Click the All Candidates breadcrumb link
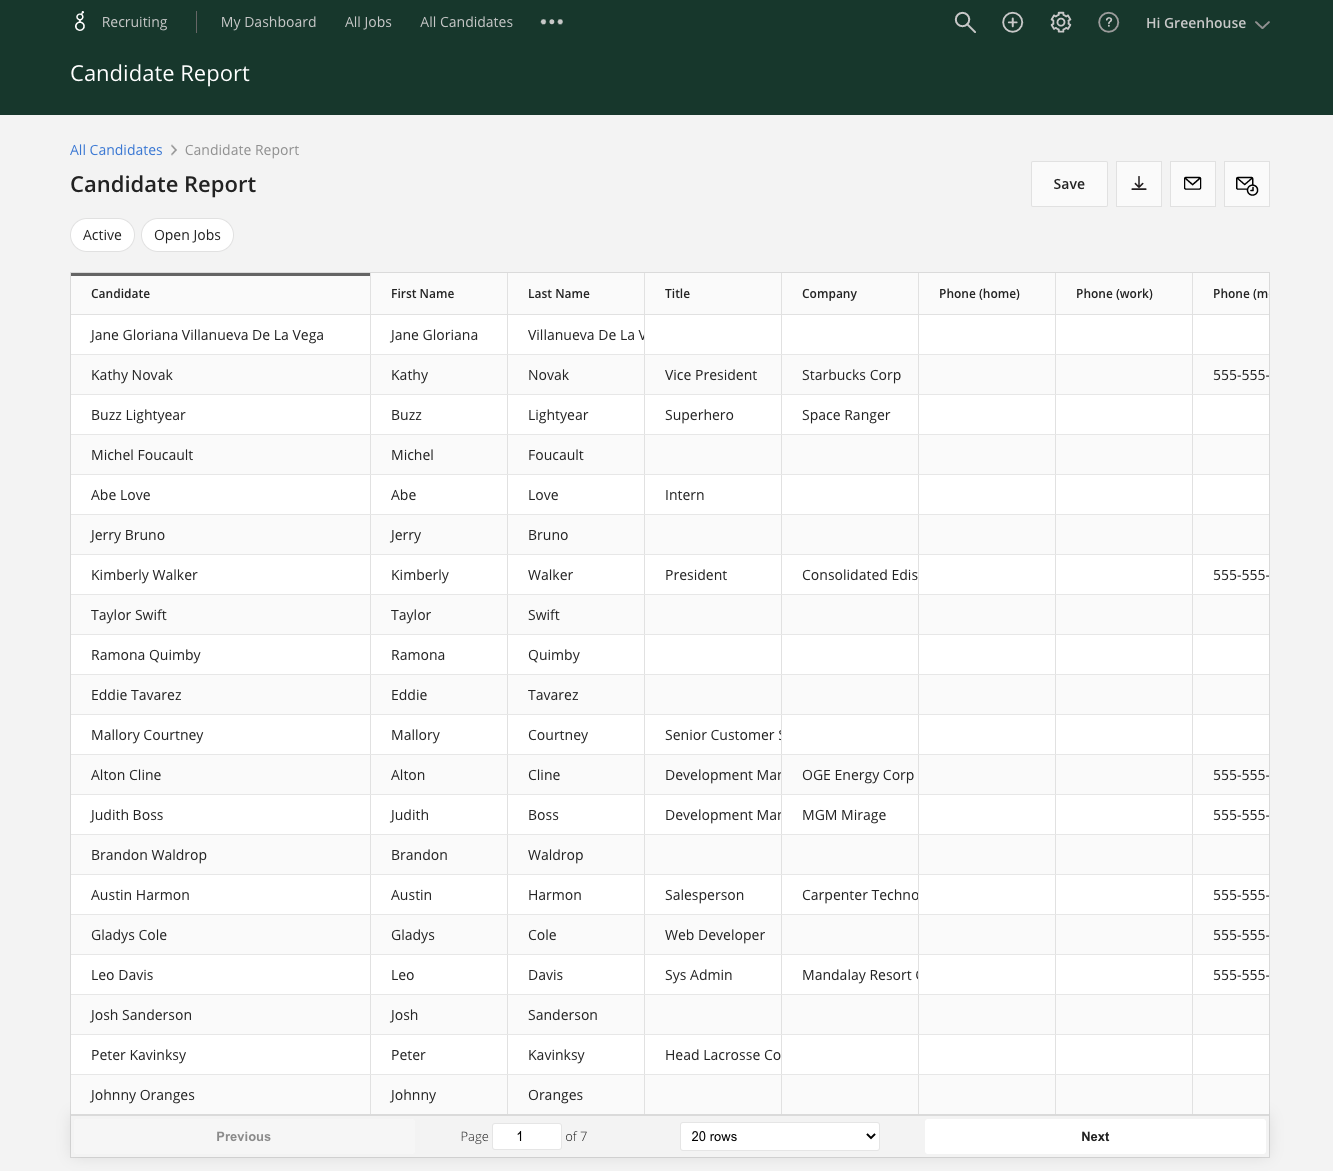The width and height of the screenshot is (1333, 1171). click(116, 150)
